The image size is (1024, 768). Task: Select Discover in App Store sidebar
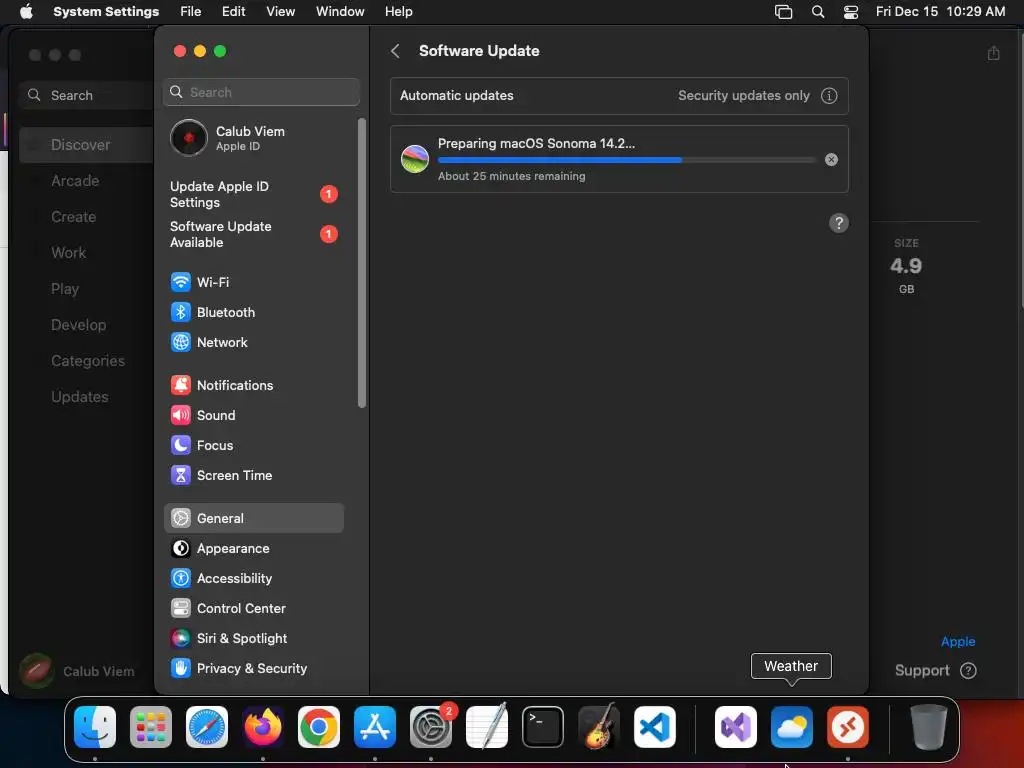coord(86,145)
